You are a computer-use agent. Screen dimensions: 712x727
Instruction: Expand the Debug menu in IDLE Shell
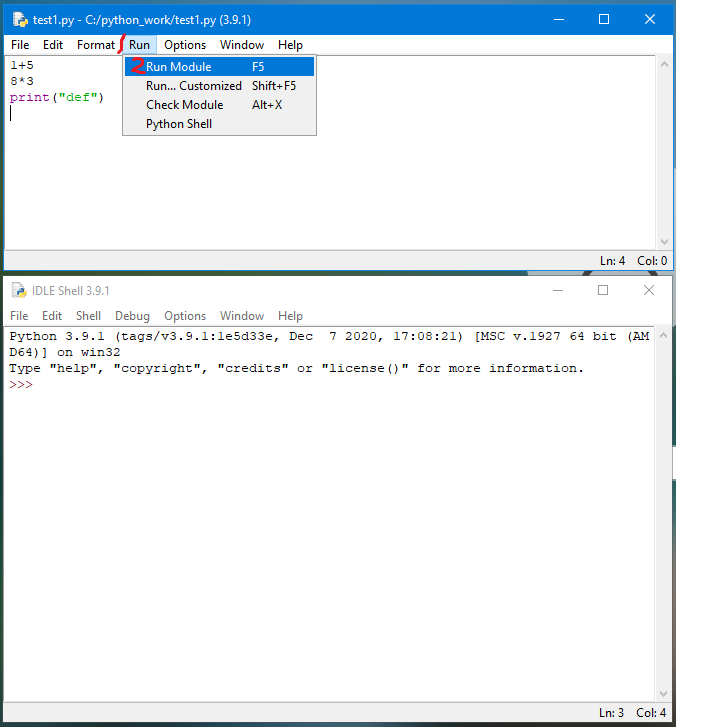132,316
